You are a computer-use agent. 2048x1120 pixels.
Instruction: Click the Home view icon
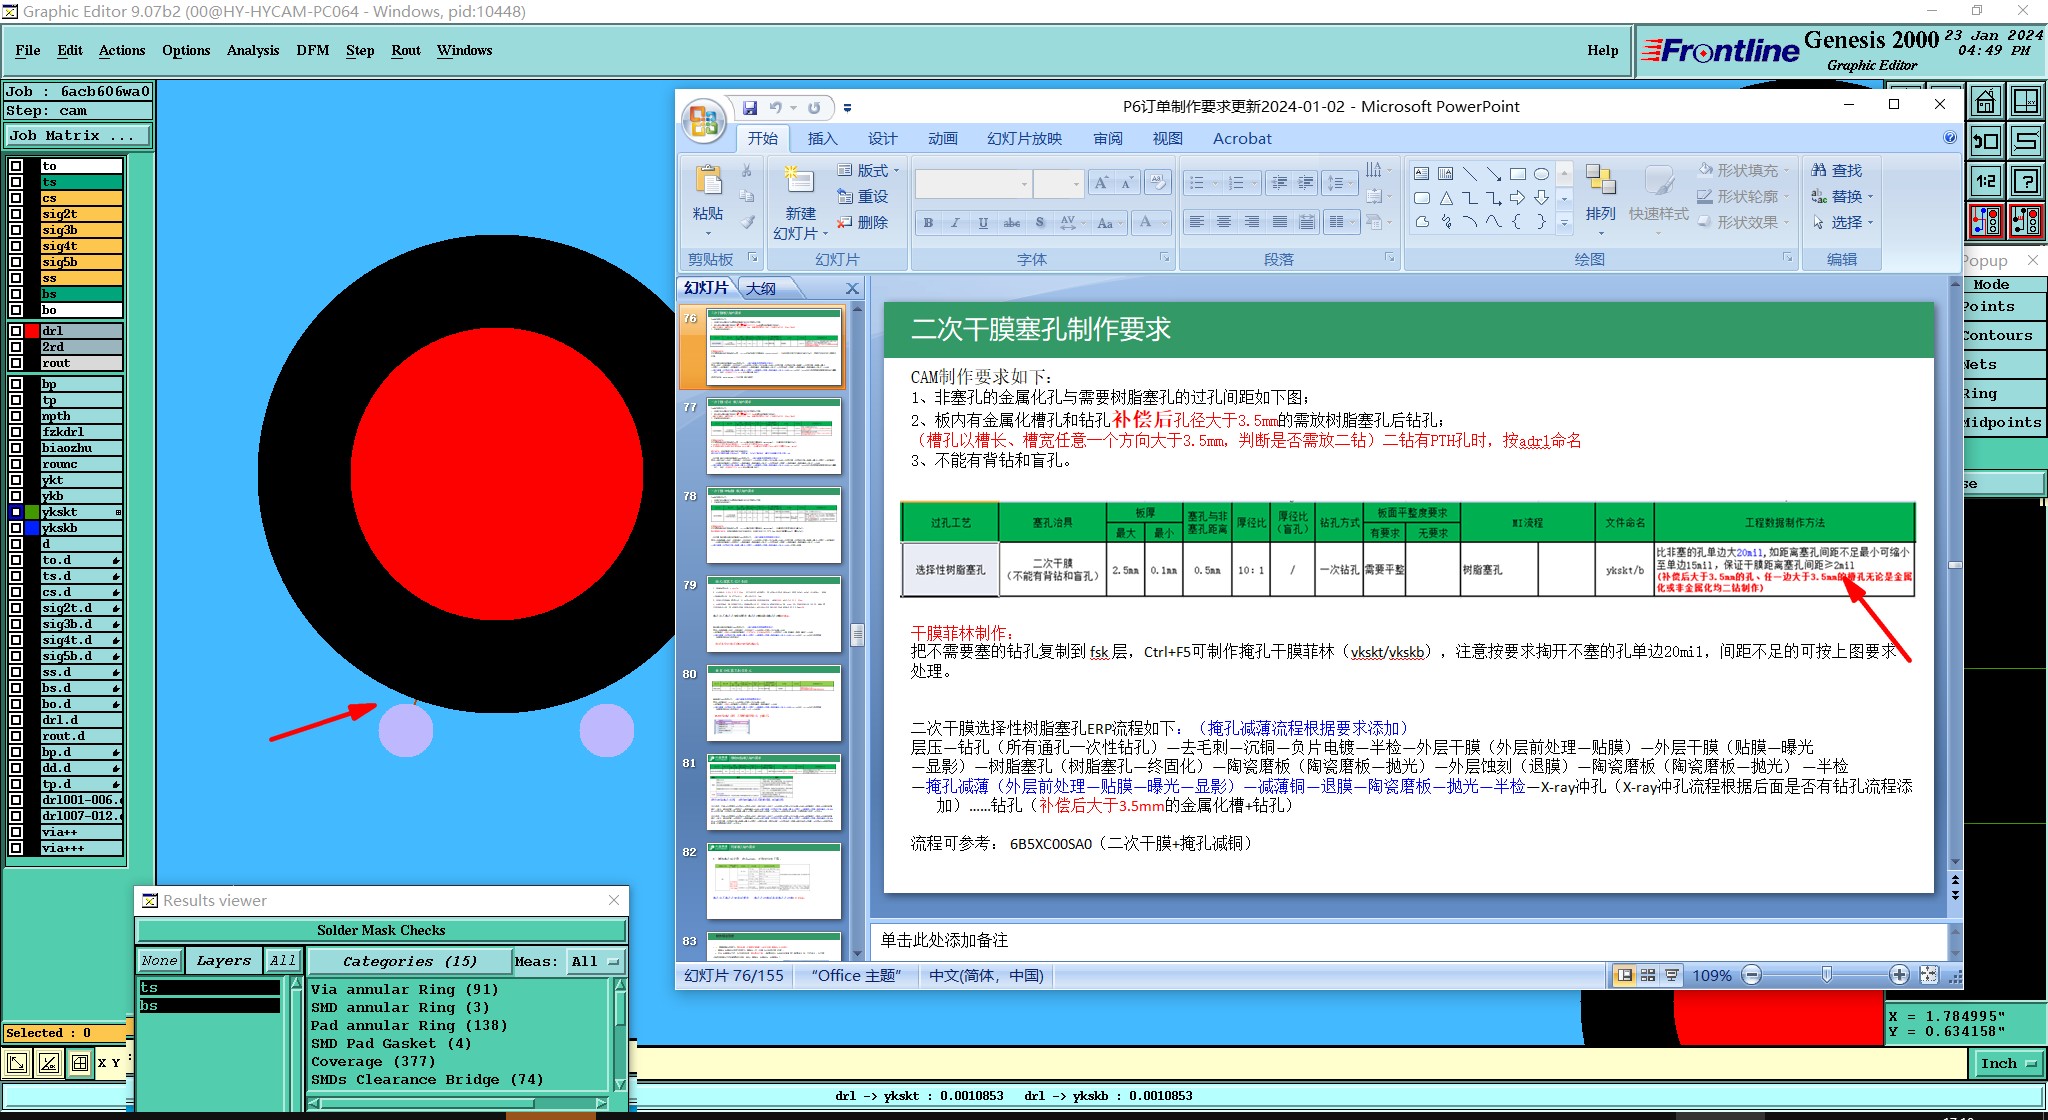pyautogui.click(x=1985, y=101)
